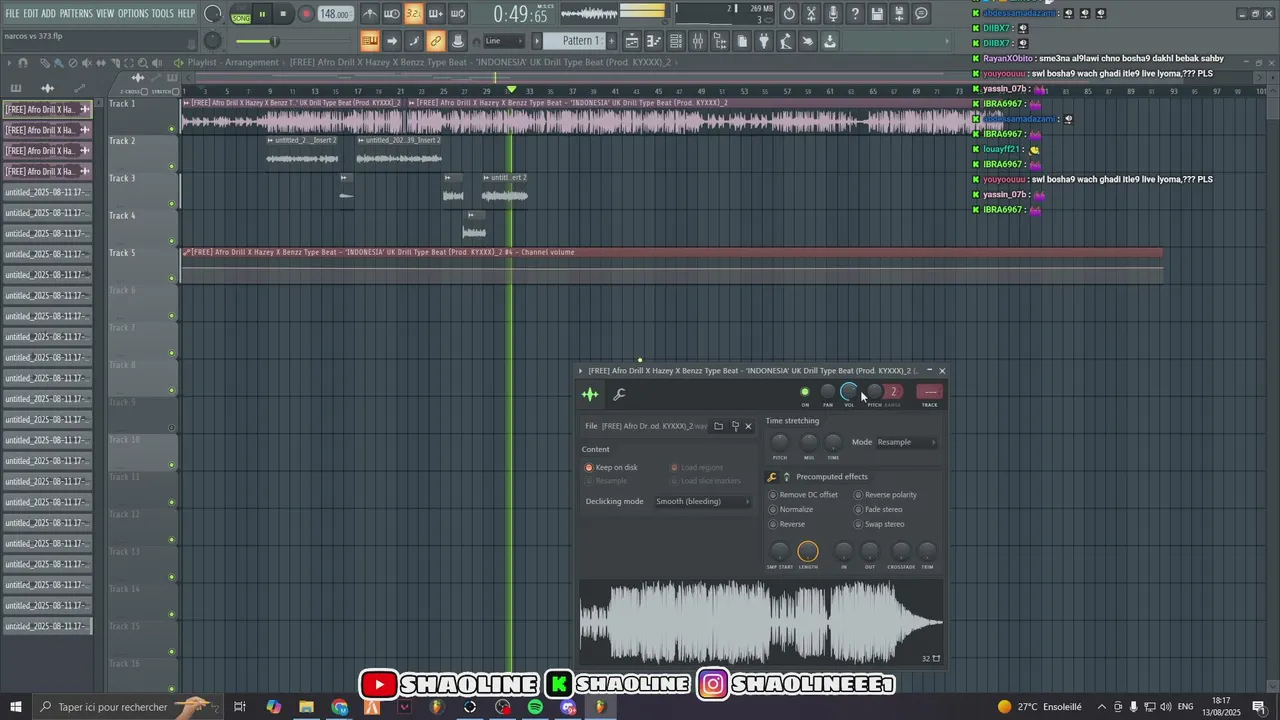Image resolution: width=1280 pixels, height=720 pixels.
Task: Open the Line snap selector dropdown
Action: click(505, 41)
